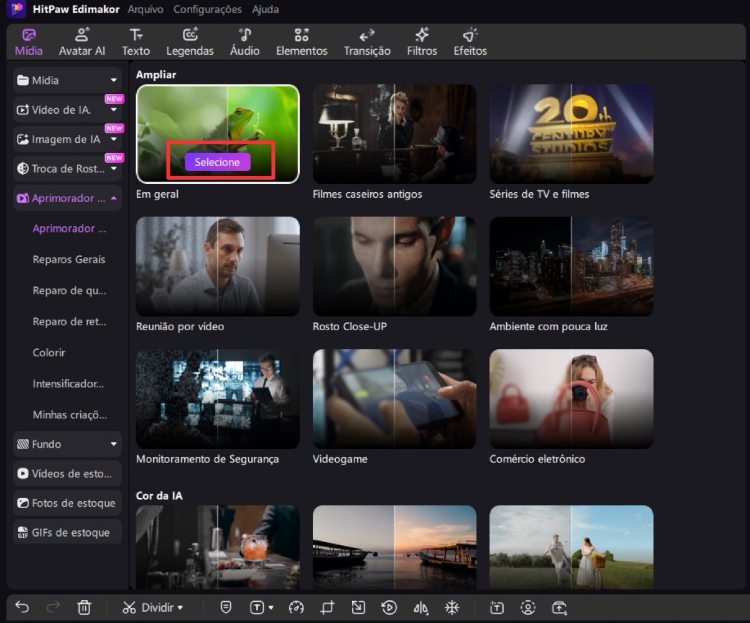Click the mirror flip icon
Viewport: 750px width, 623px height.
pos(420,608)
